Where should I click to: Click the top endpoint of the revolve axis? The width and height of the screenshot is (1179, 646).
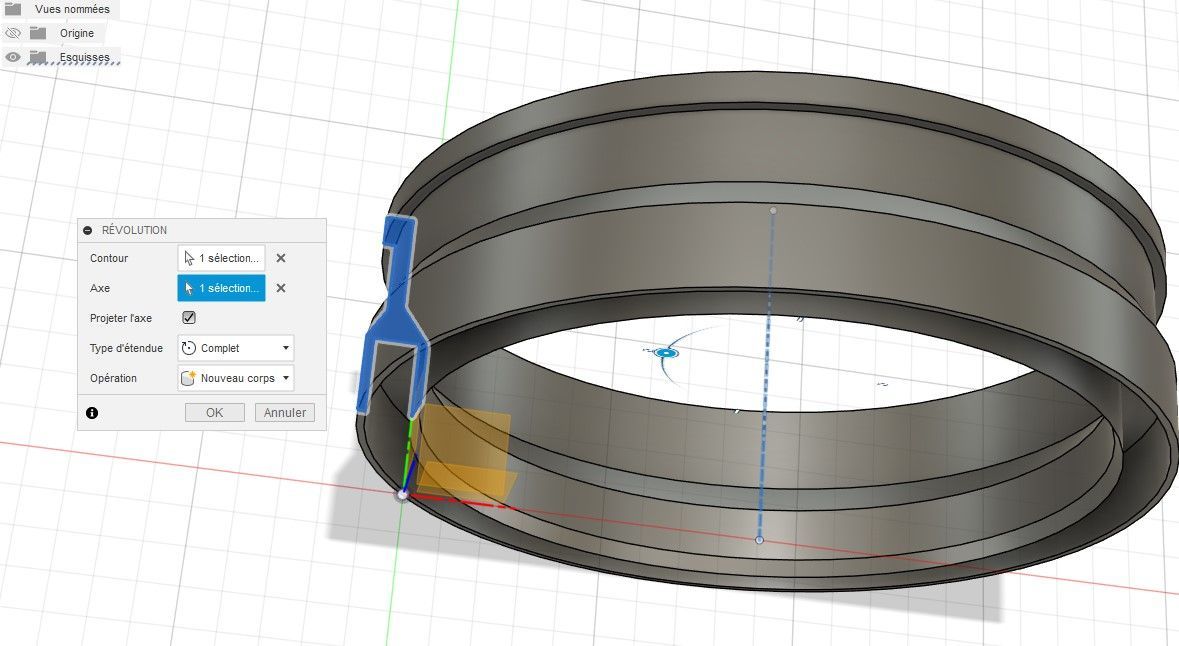pyautogui.click(x=773, y=211)
